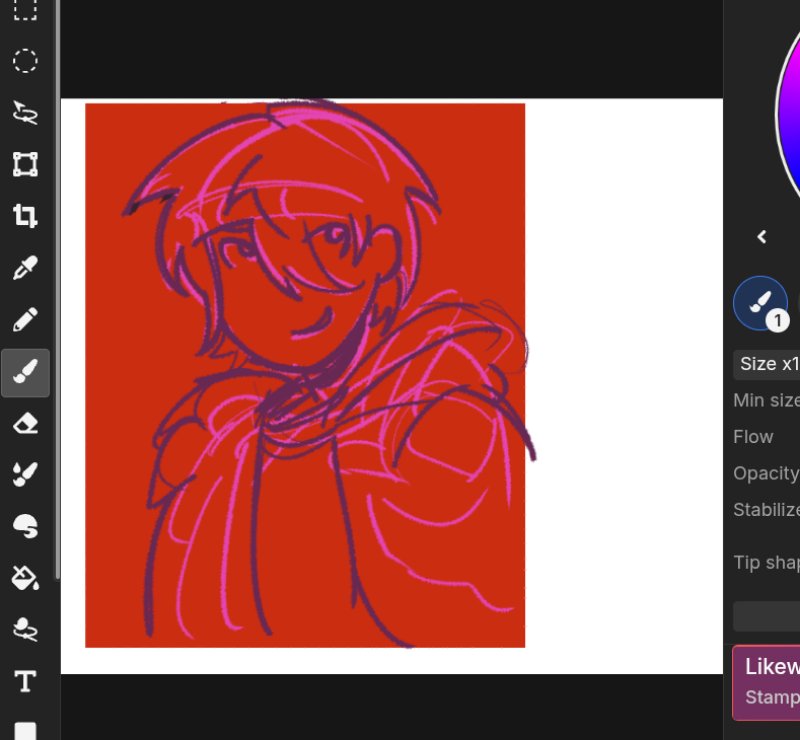Click the purple user card at bottom right
The width and height of the screenshot is (800, 740).
point(766,683)
